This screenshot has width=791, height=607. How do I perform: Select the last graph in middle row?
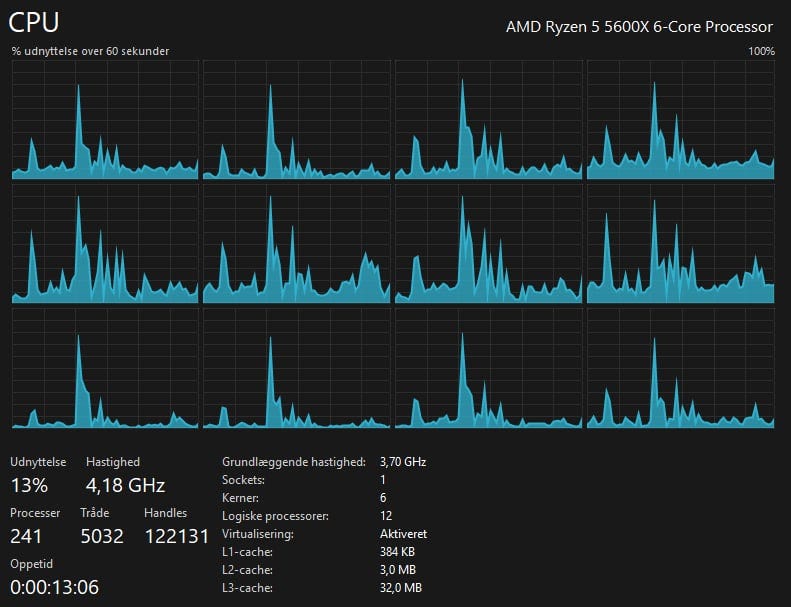pos(681,244)
